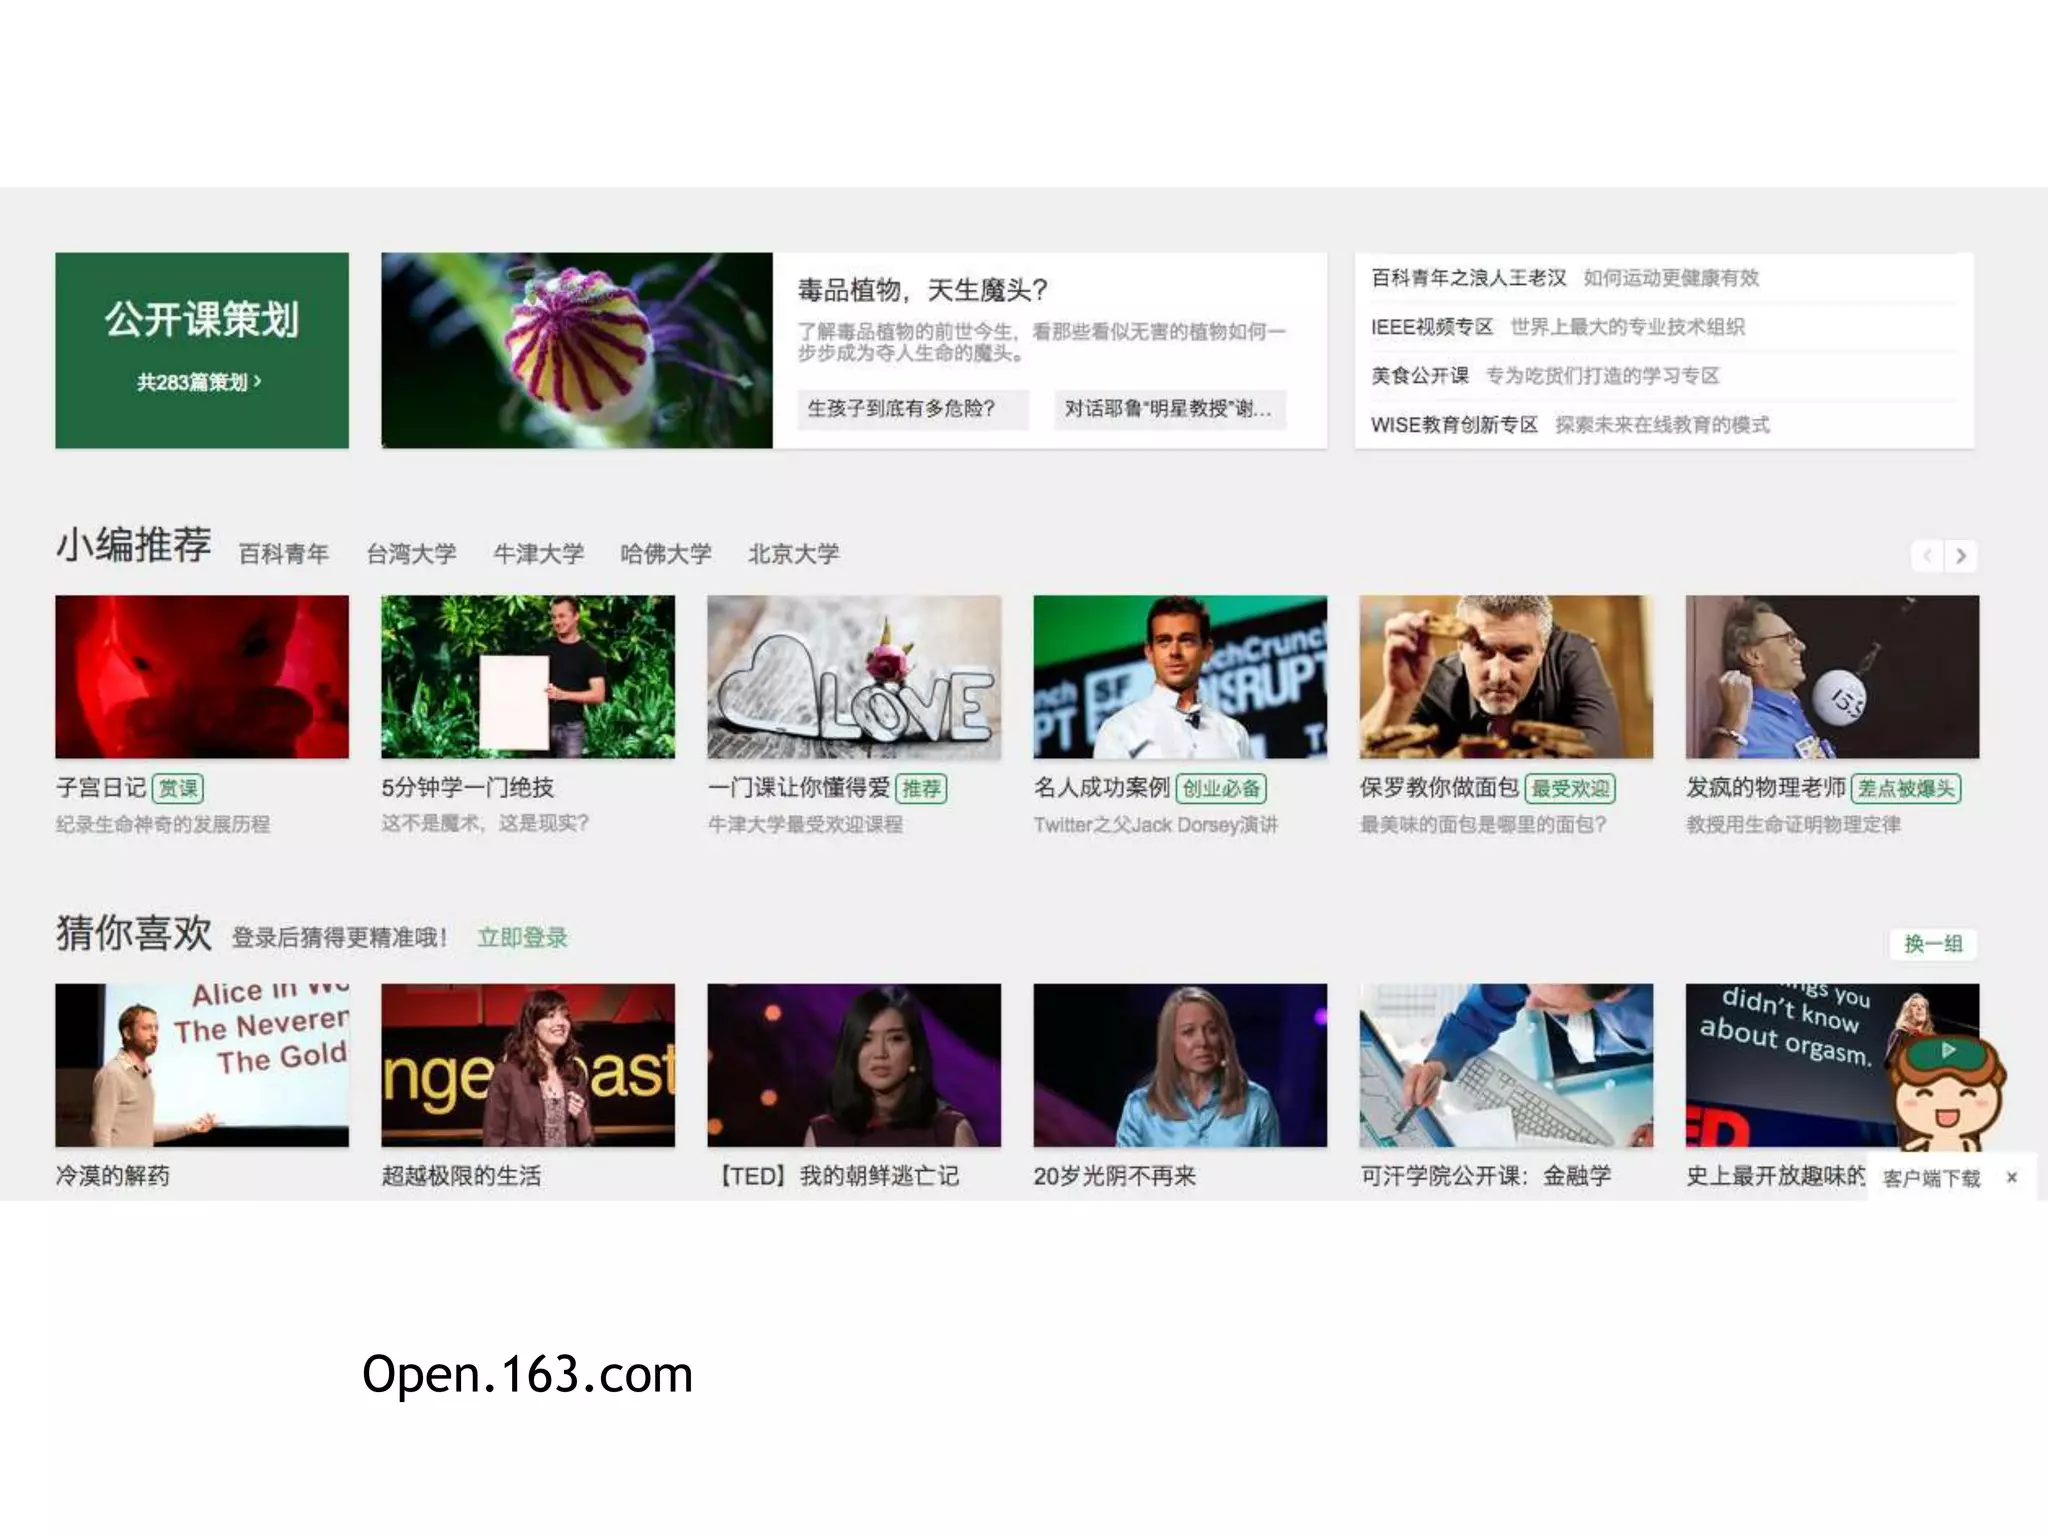Viewport: 2048px width, 1536px height.
Task: Open the IEEE视频专区 link
Action: tap(1432, 327)
